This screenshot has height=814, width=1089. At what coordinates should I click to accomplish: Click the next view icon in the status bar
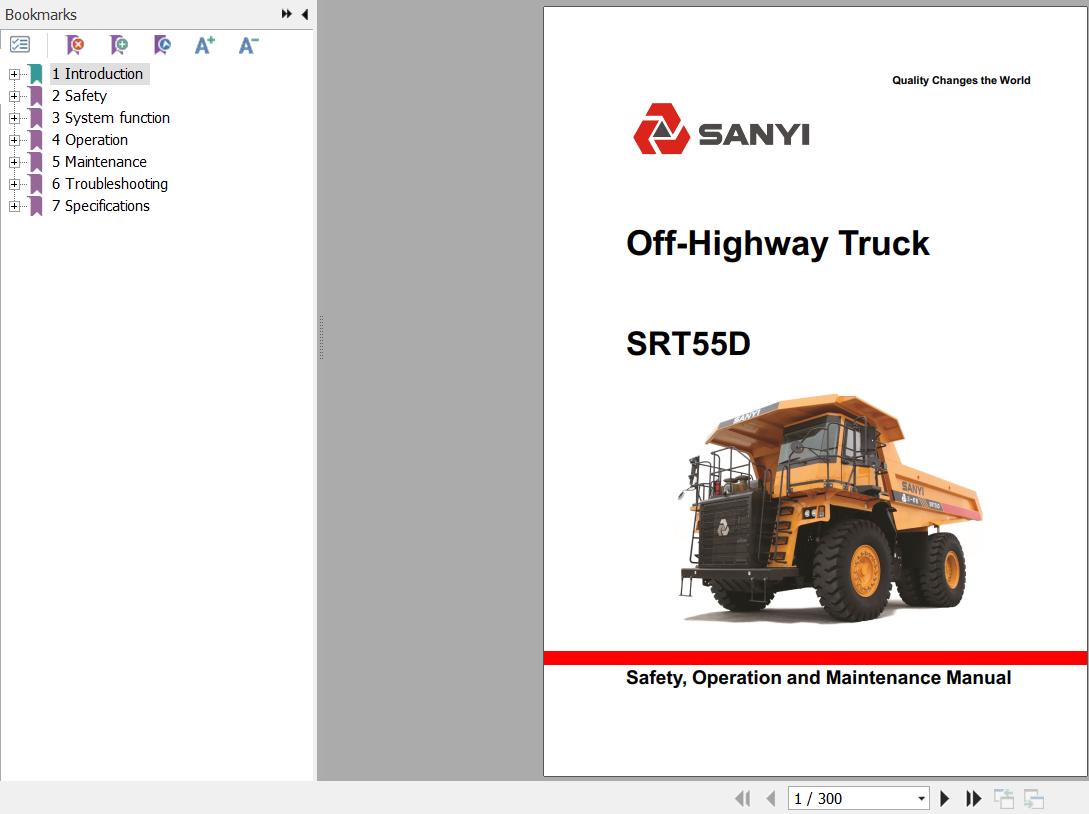click(1034, 799)
